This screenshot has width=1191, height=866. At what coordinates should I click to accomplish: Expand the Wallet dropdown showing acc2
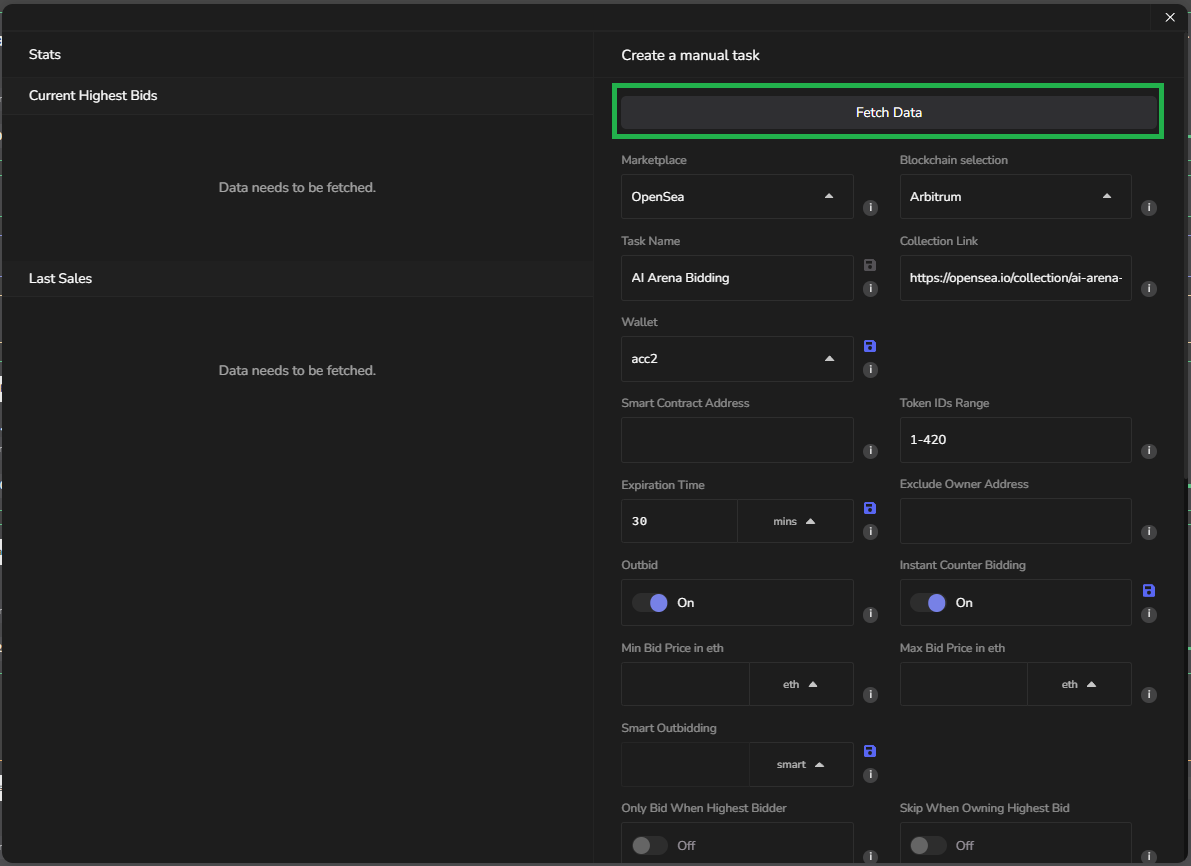pos(737,359)
